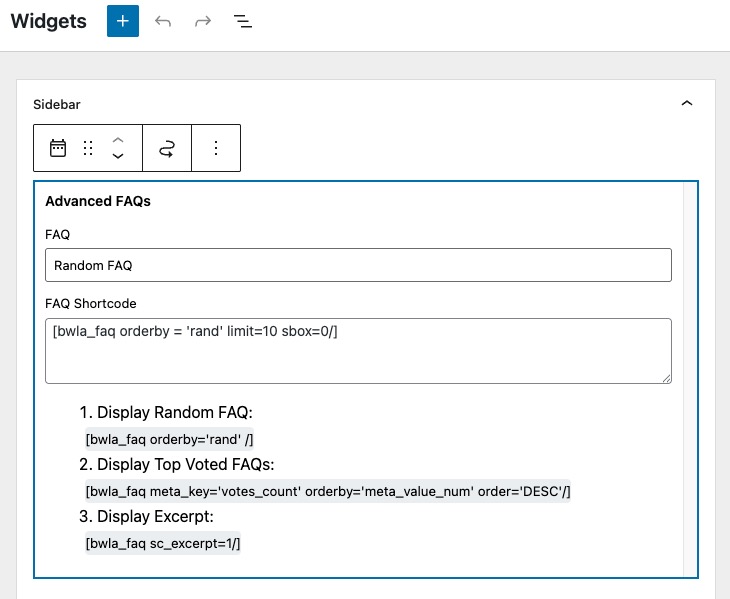Open the three-dot block options menu
This screenshot has width=730, height=599.
click(216, 148)
